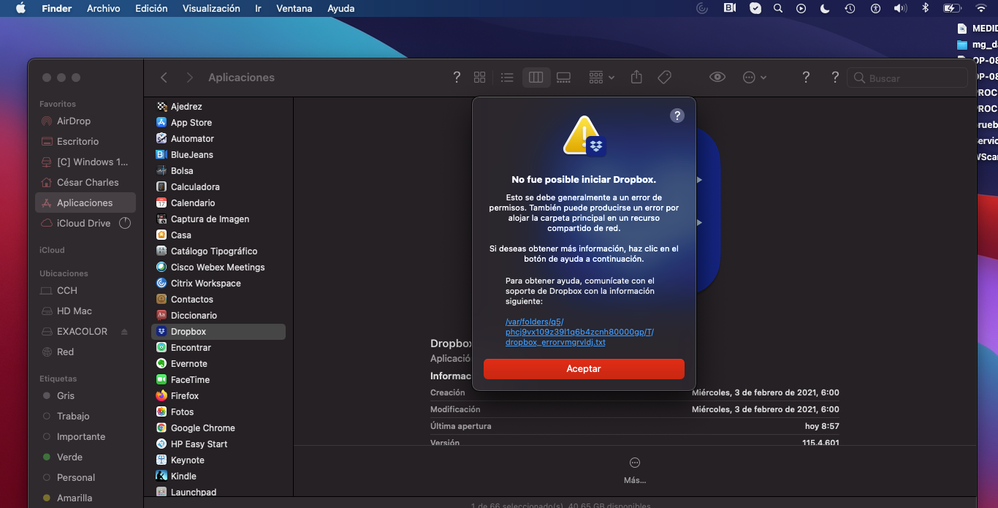Image resolution: width=998 pixels, height=508 pixels.
Task: Click the tag icon in Finder toolbar
Action: [x=664, y=77]
